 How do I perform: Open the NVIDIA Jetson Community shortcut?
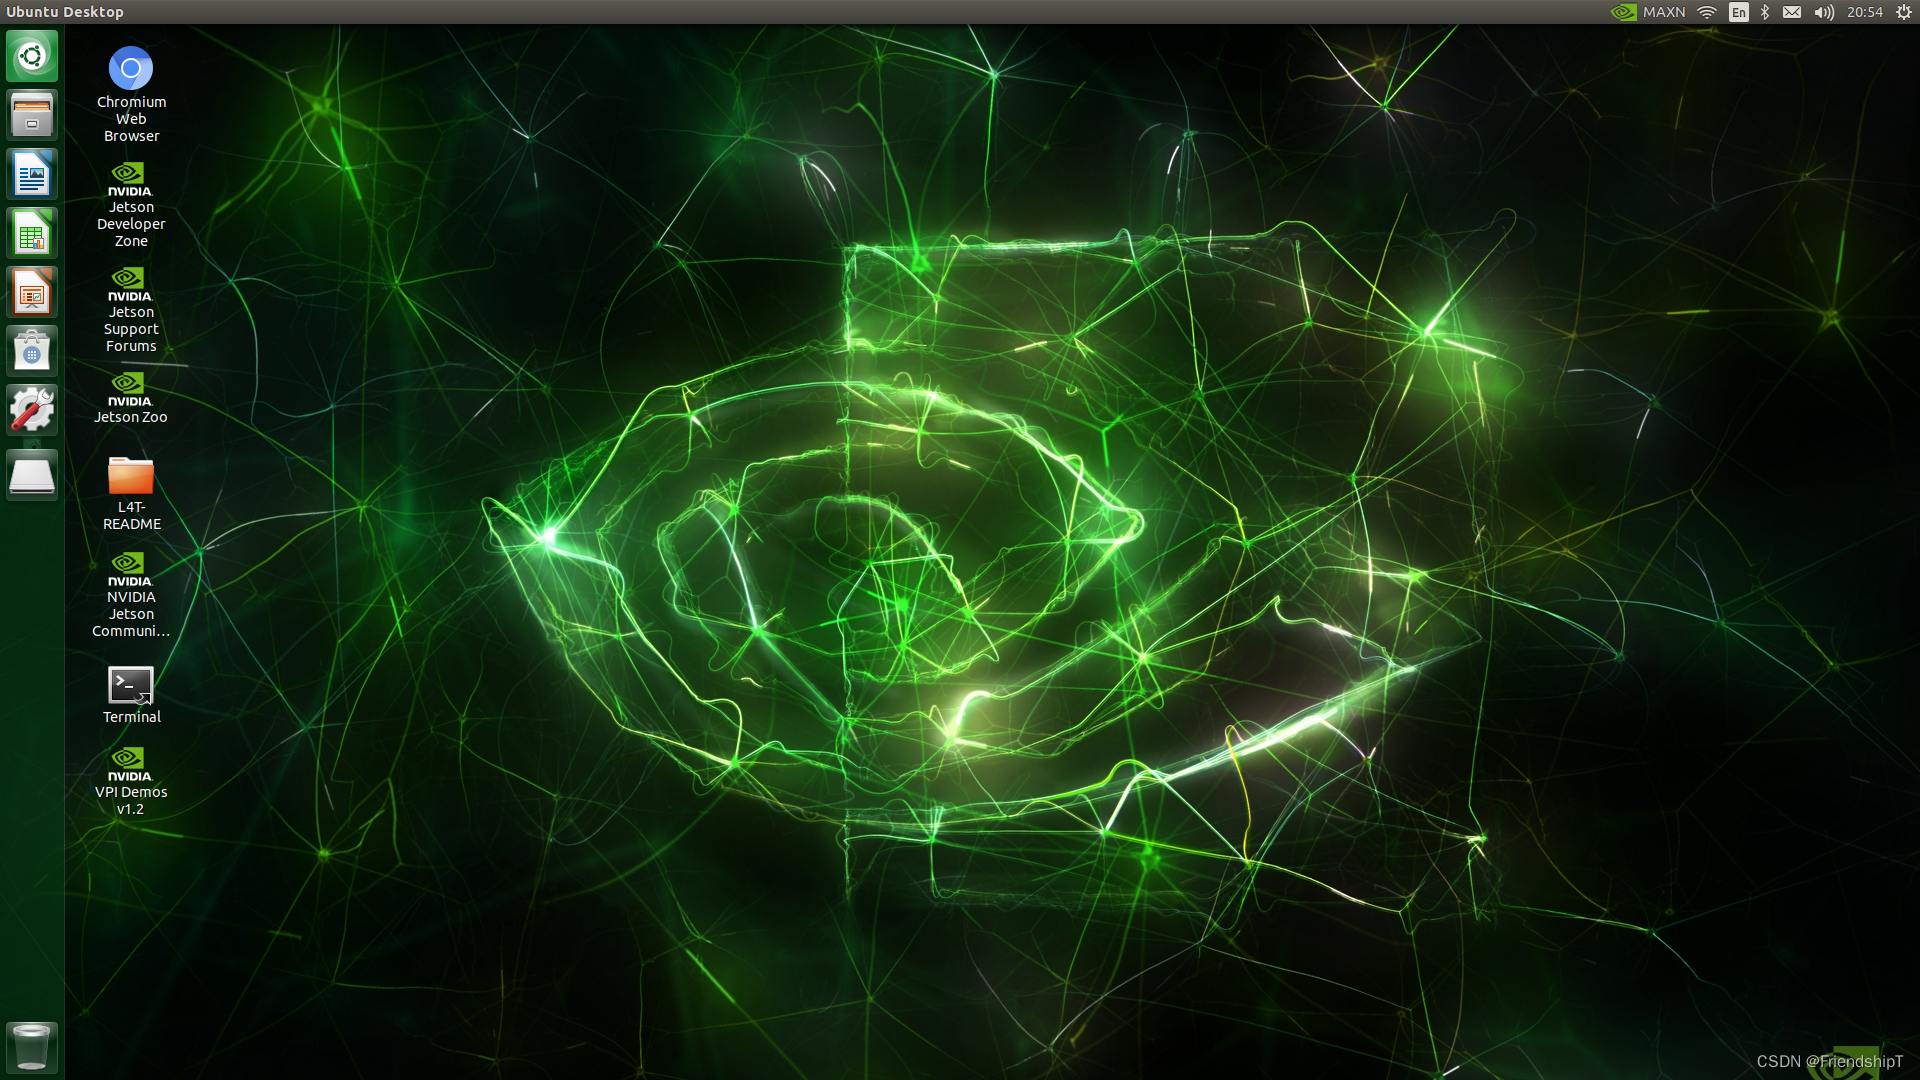[131, 570]
